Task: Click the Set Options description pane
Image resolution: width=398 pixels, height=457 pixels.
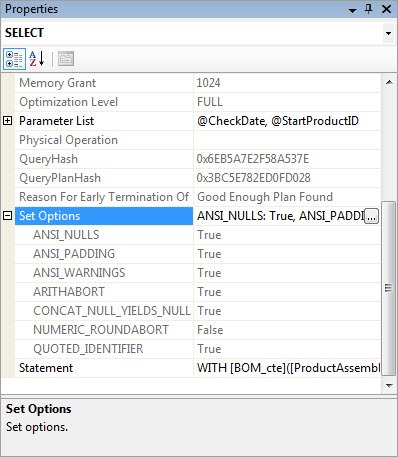Action: pyautogui.click(x=199, y=427)
